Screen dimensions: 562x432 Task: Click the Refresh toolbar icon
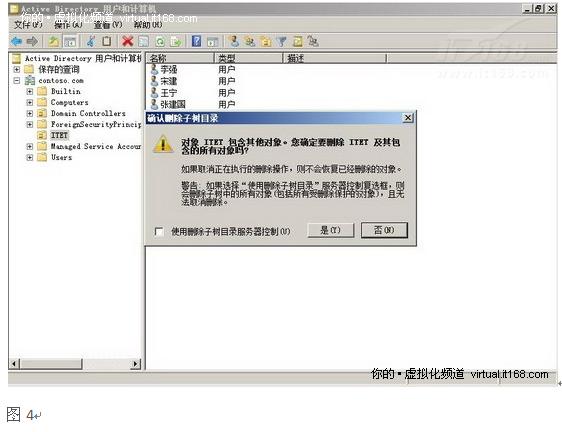160,42
